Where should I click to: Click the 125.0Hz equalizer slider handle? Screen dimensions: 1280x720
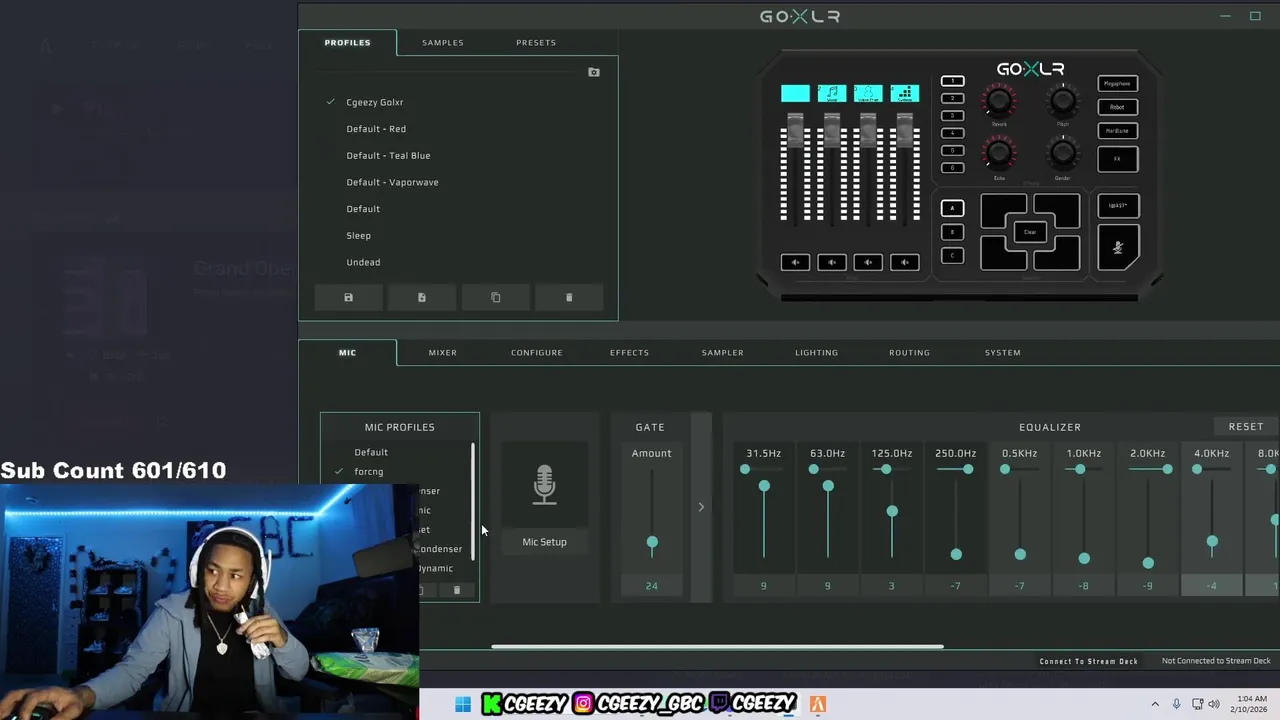892,511
